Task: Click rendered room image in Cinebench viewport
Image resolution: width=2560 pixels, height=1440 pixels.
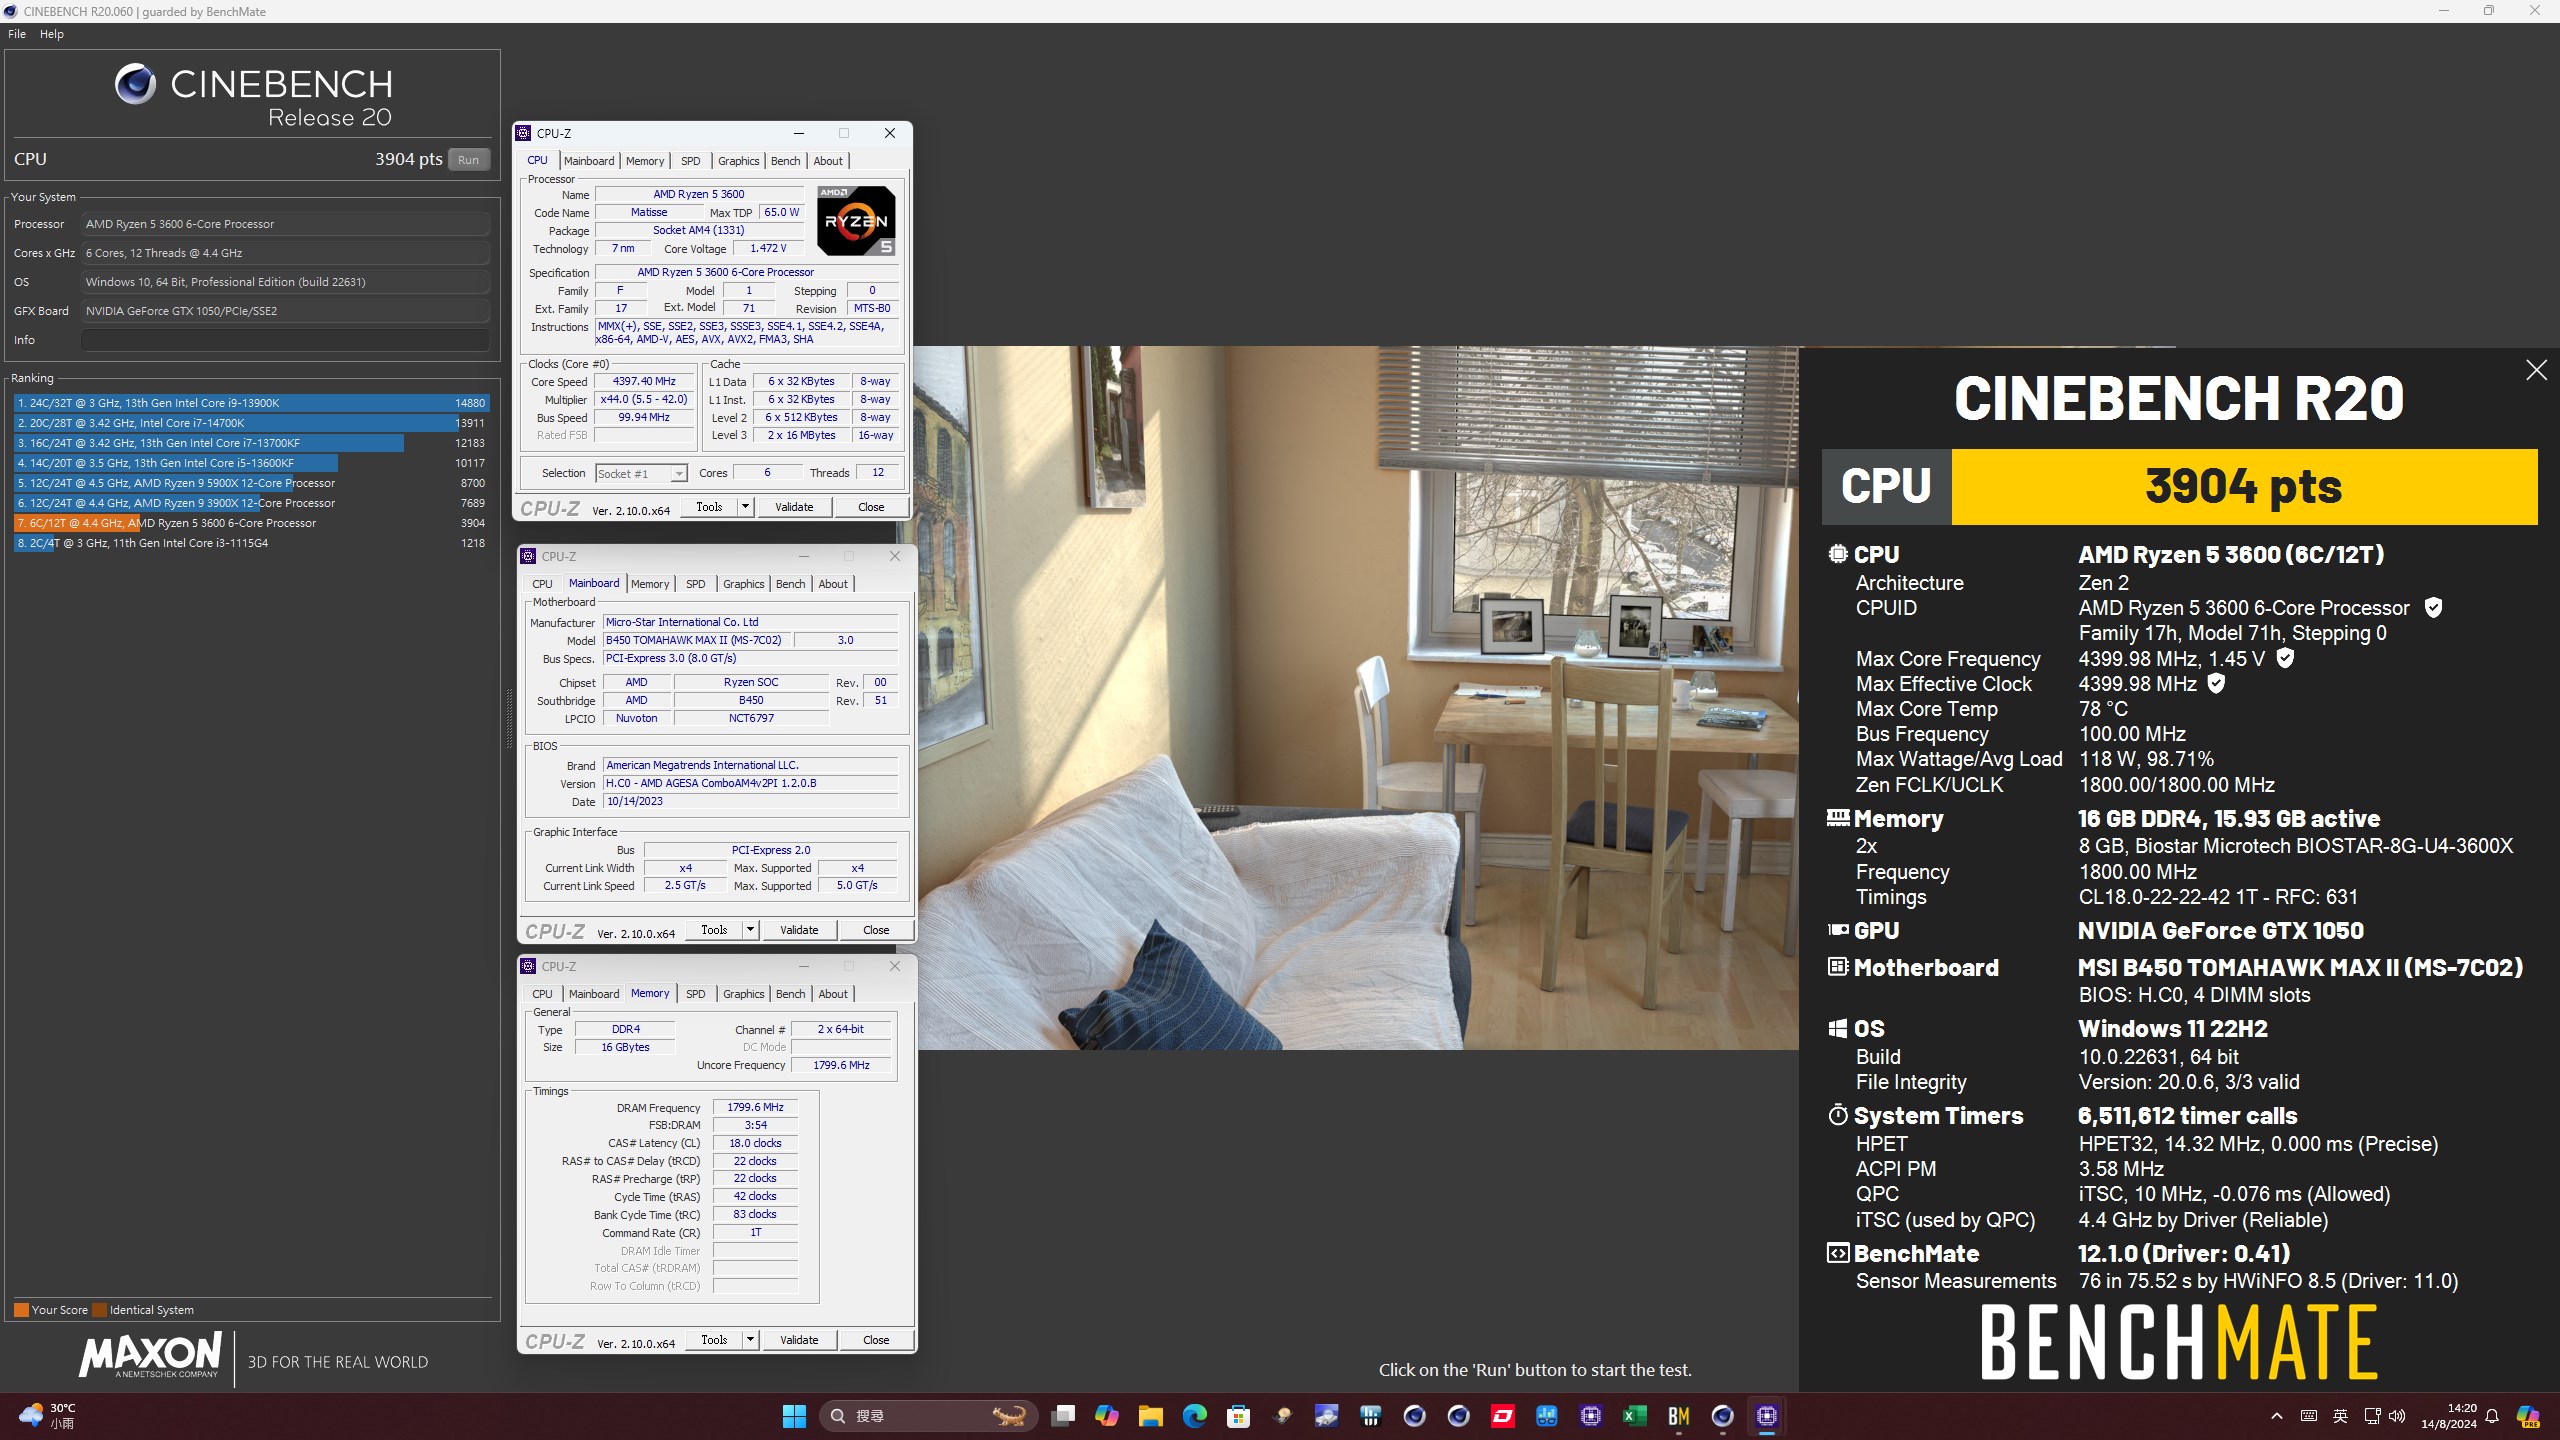Action: point(1357,698)
